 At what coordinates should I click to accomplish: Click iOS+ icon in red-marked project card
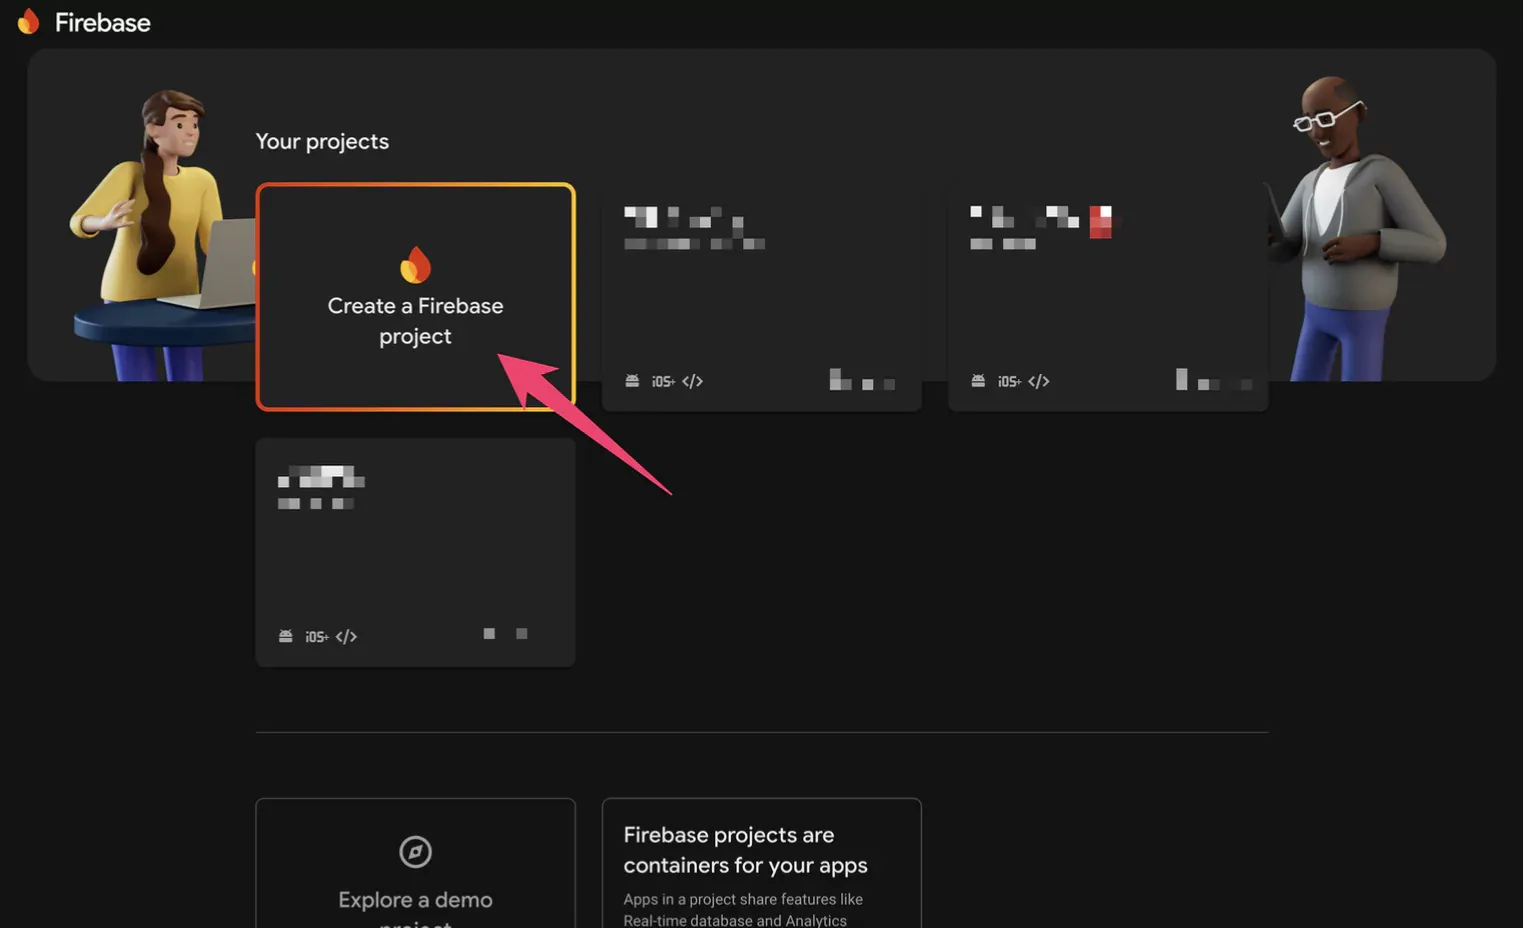click(x=1009, y=381)
